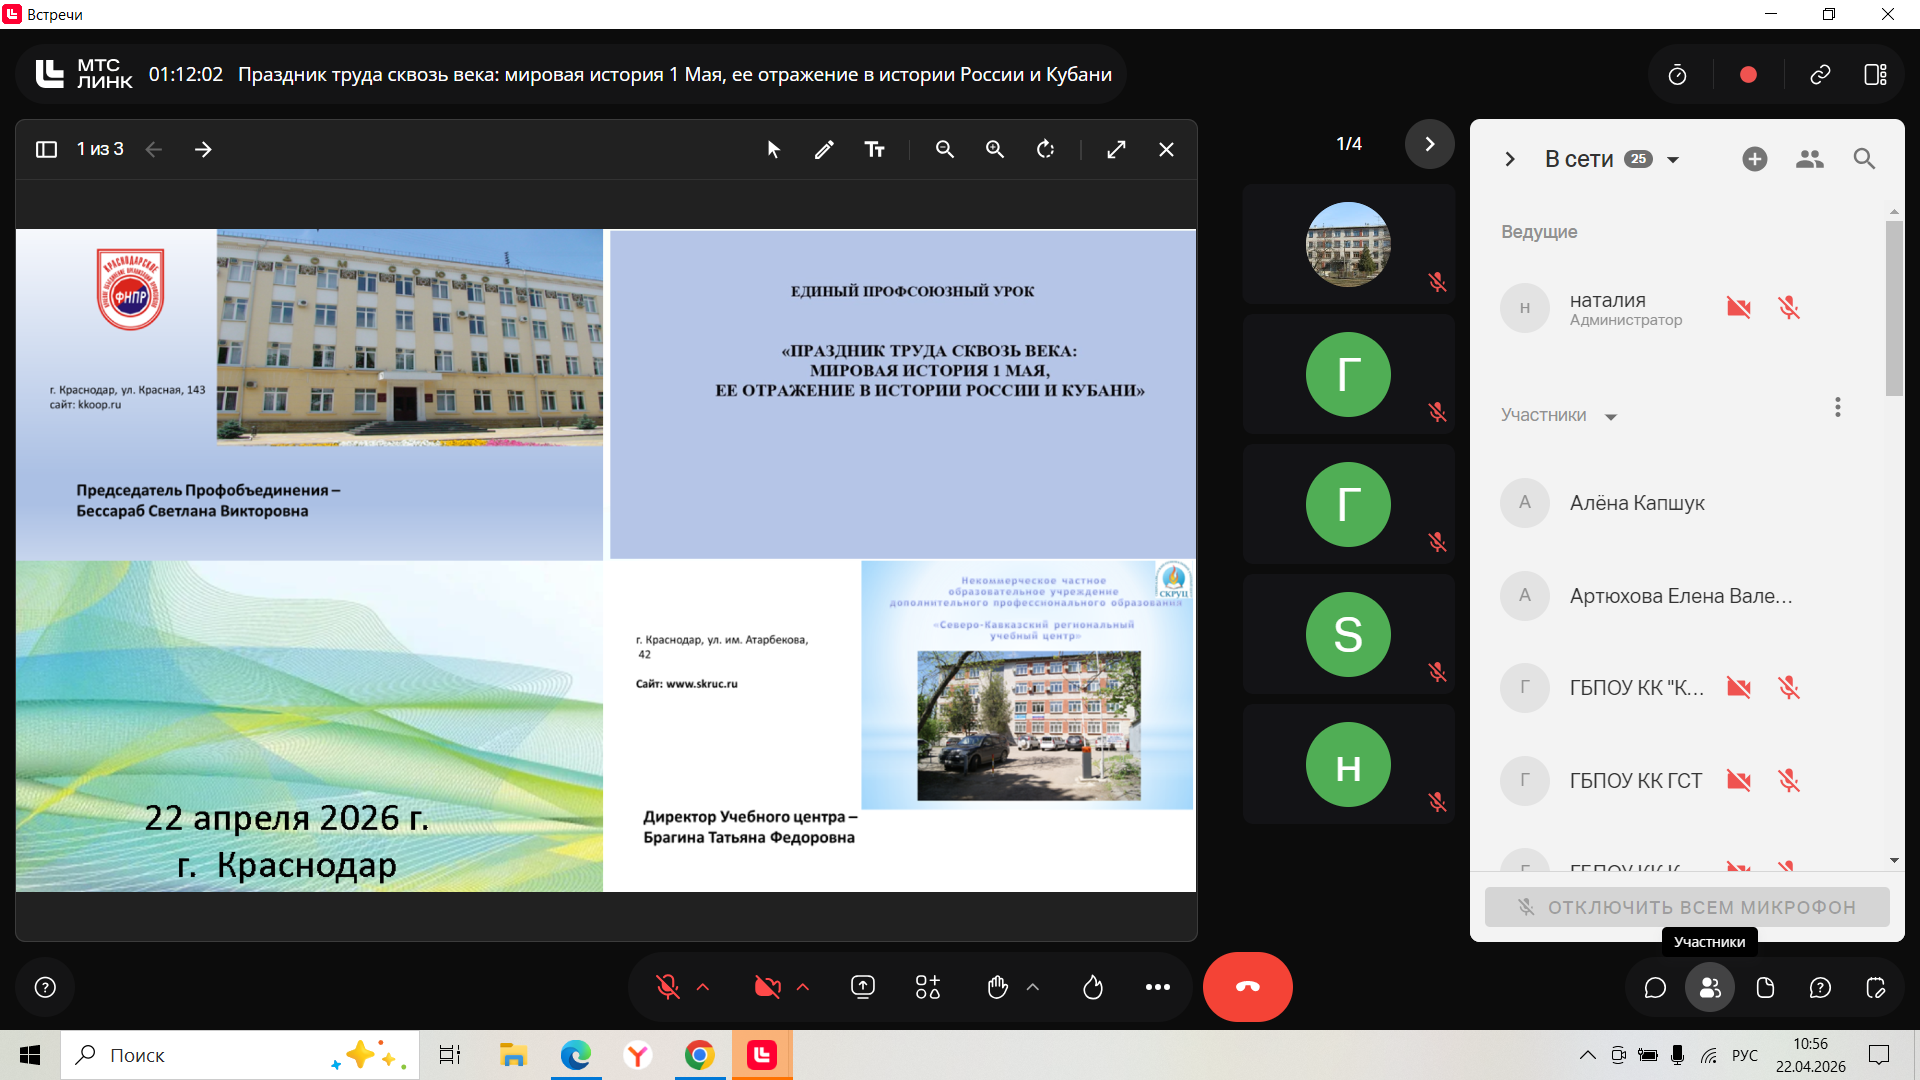Open microphone options arrow next to mic
The width and height of the screenshot is (1920, 1080).
point(703,988)
